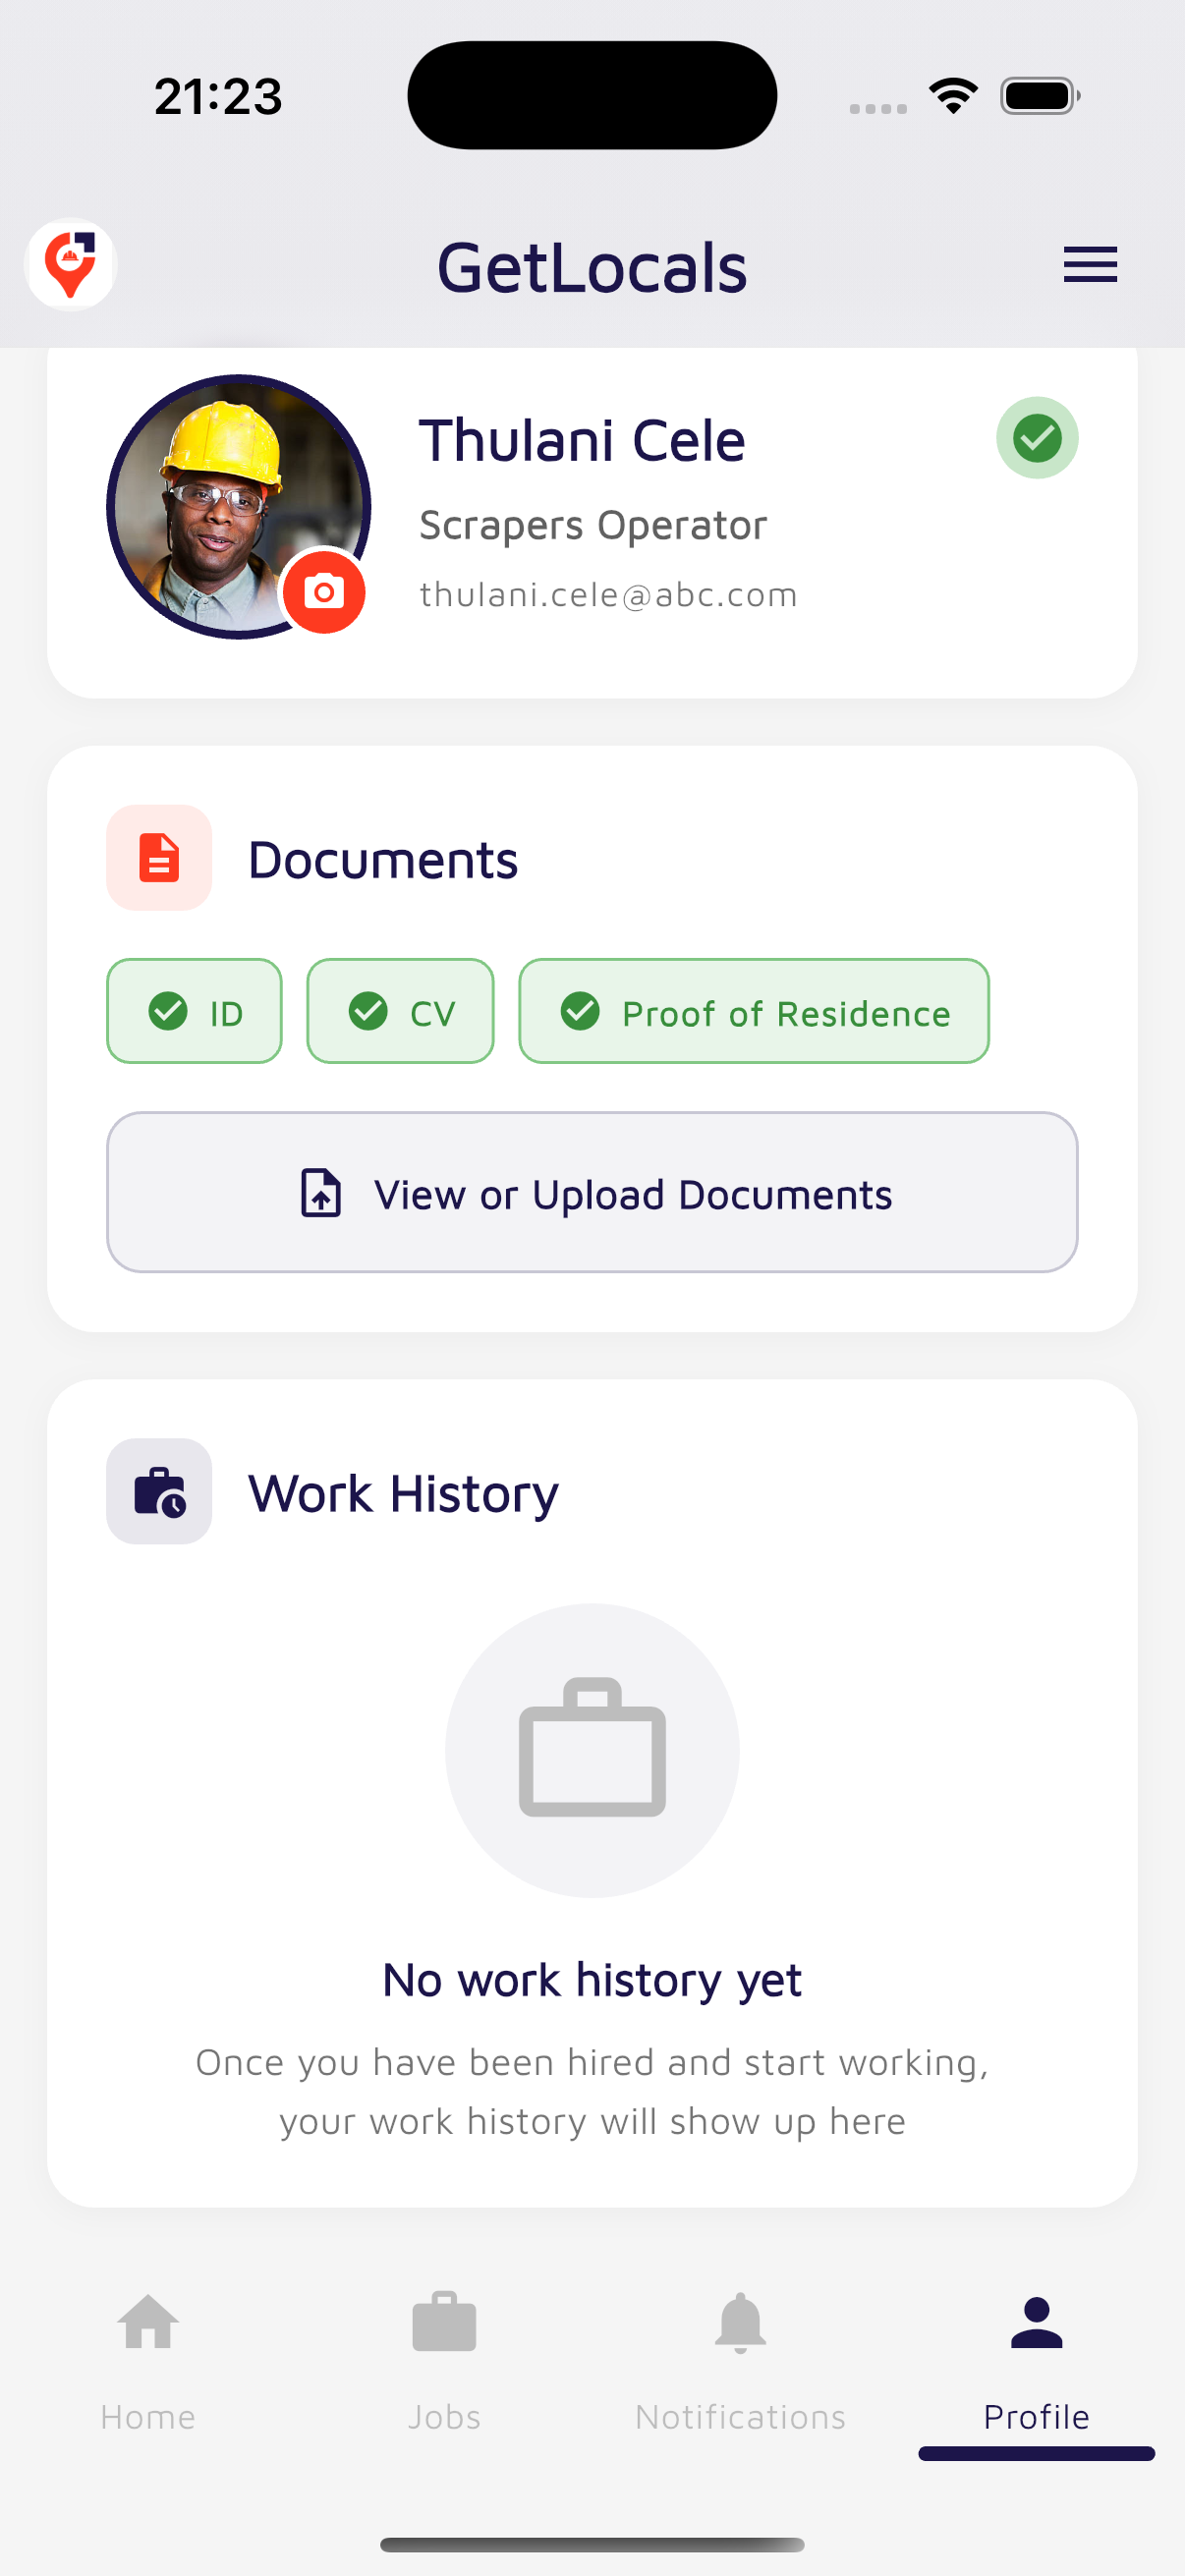The height and width of the screenshot is (2576, 1185).
Task: Tap the empty briefcase placeholder icon
Action: tap(592, 1750)
